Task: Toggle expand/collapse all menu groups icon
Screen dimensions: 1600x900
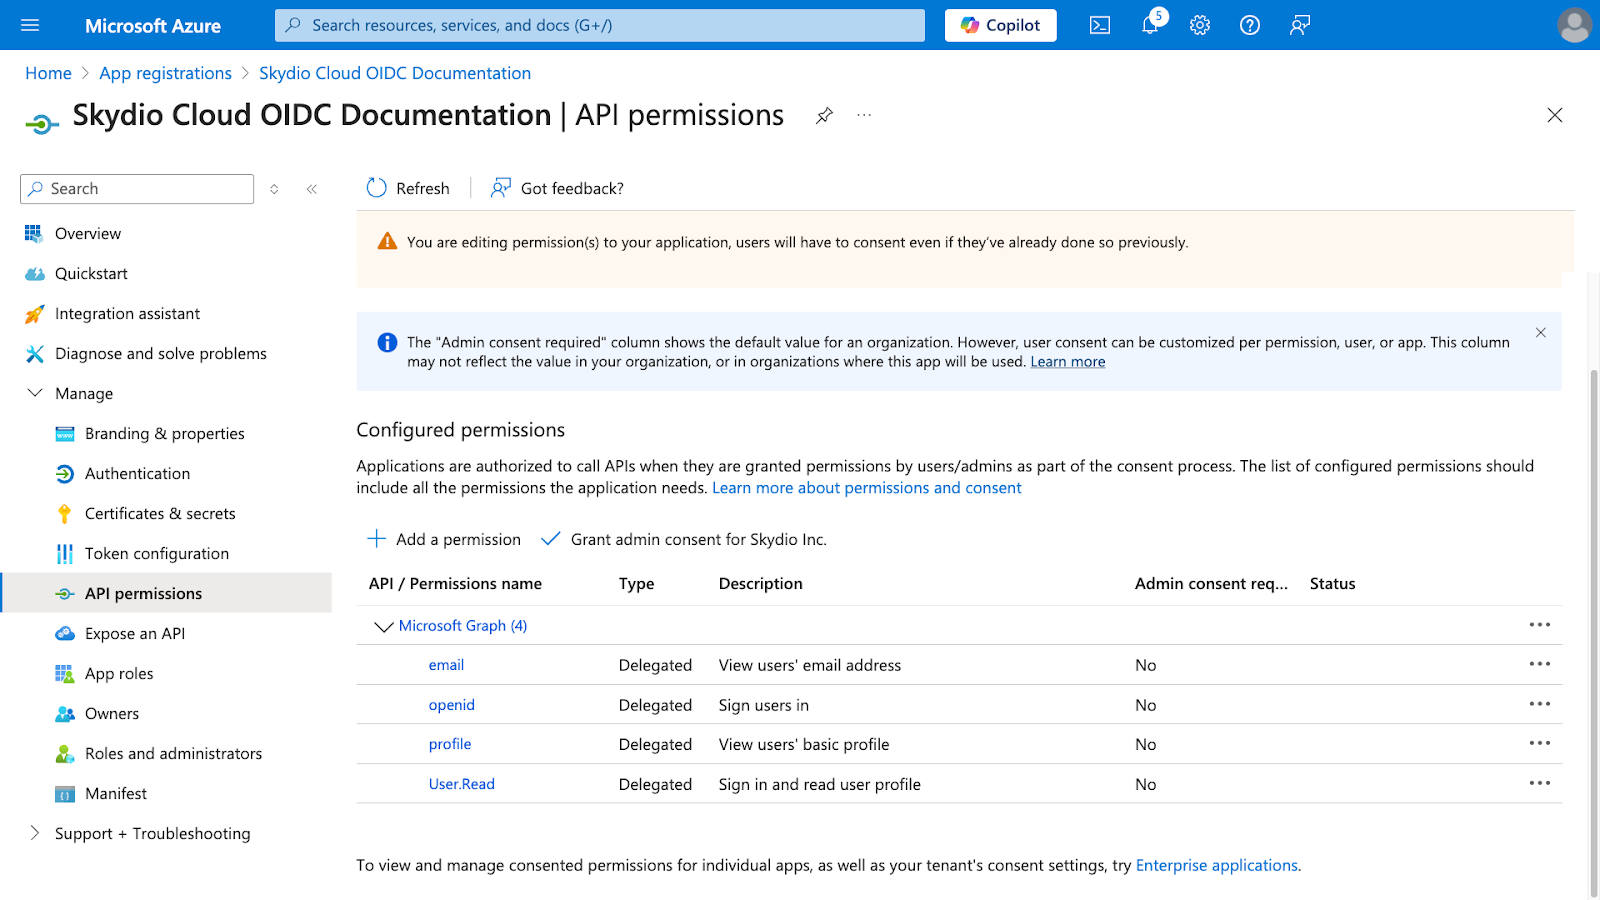Action: click(274, 189)
